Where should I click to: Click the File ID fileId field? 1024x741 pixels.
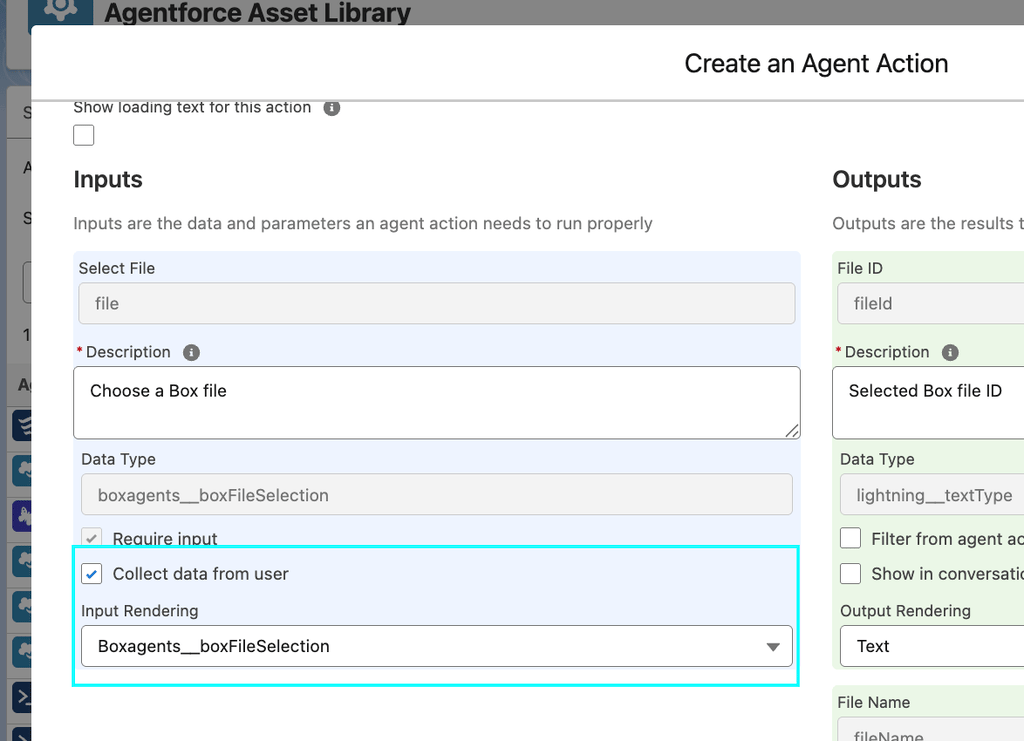[931, 303]
